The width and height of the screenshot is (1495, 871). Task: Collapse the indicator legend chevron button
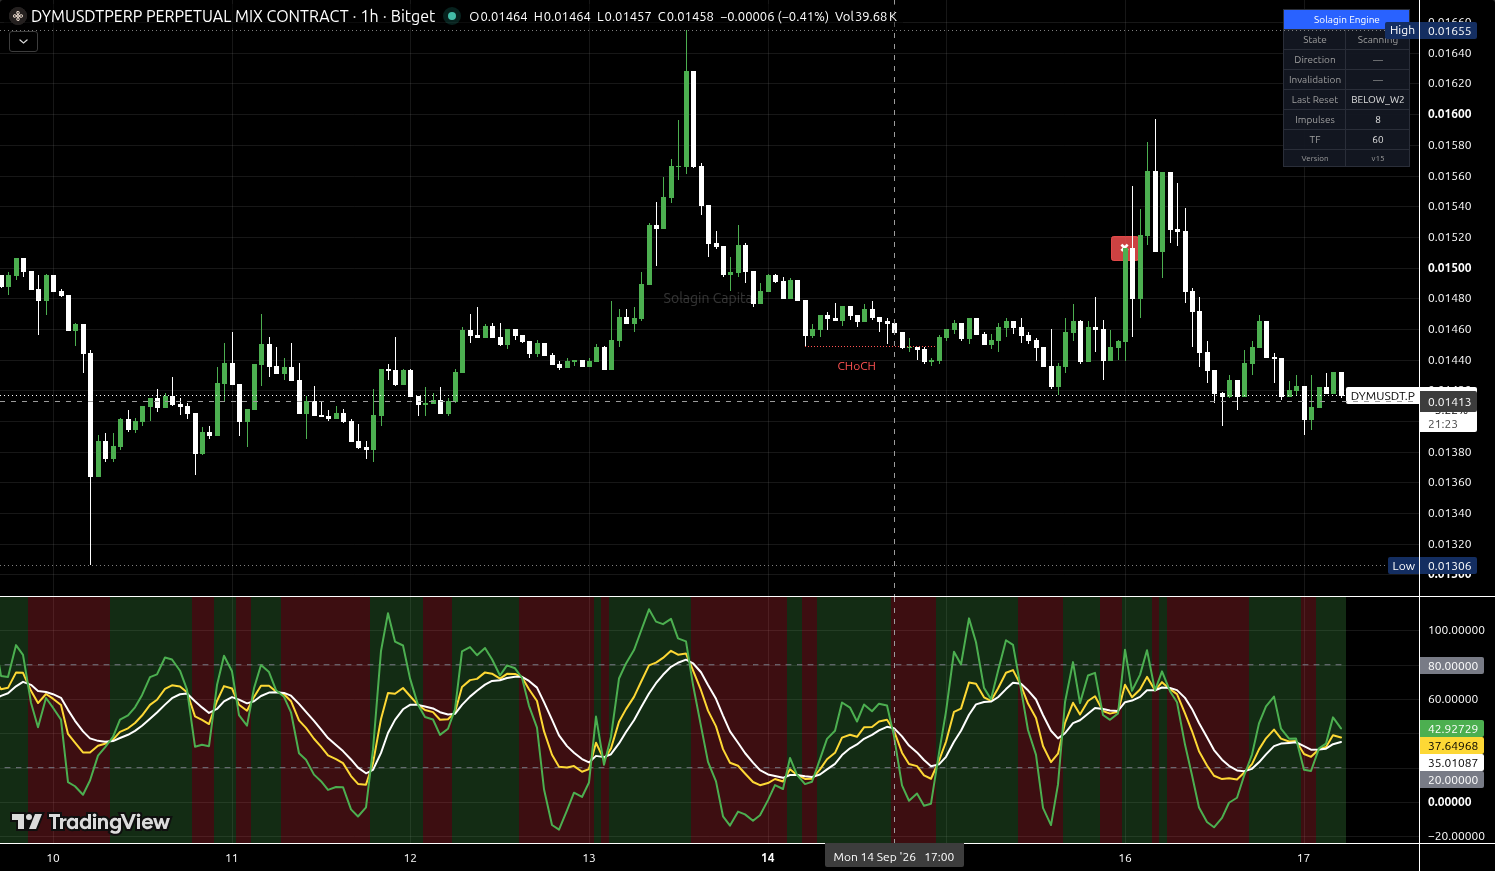click(23, 42)
